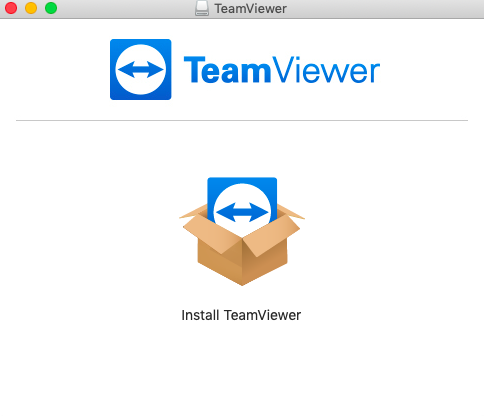Click the disk volume icon in the title bar
The height and width of the screenshot is (416, 484).
tap(202, 8)
